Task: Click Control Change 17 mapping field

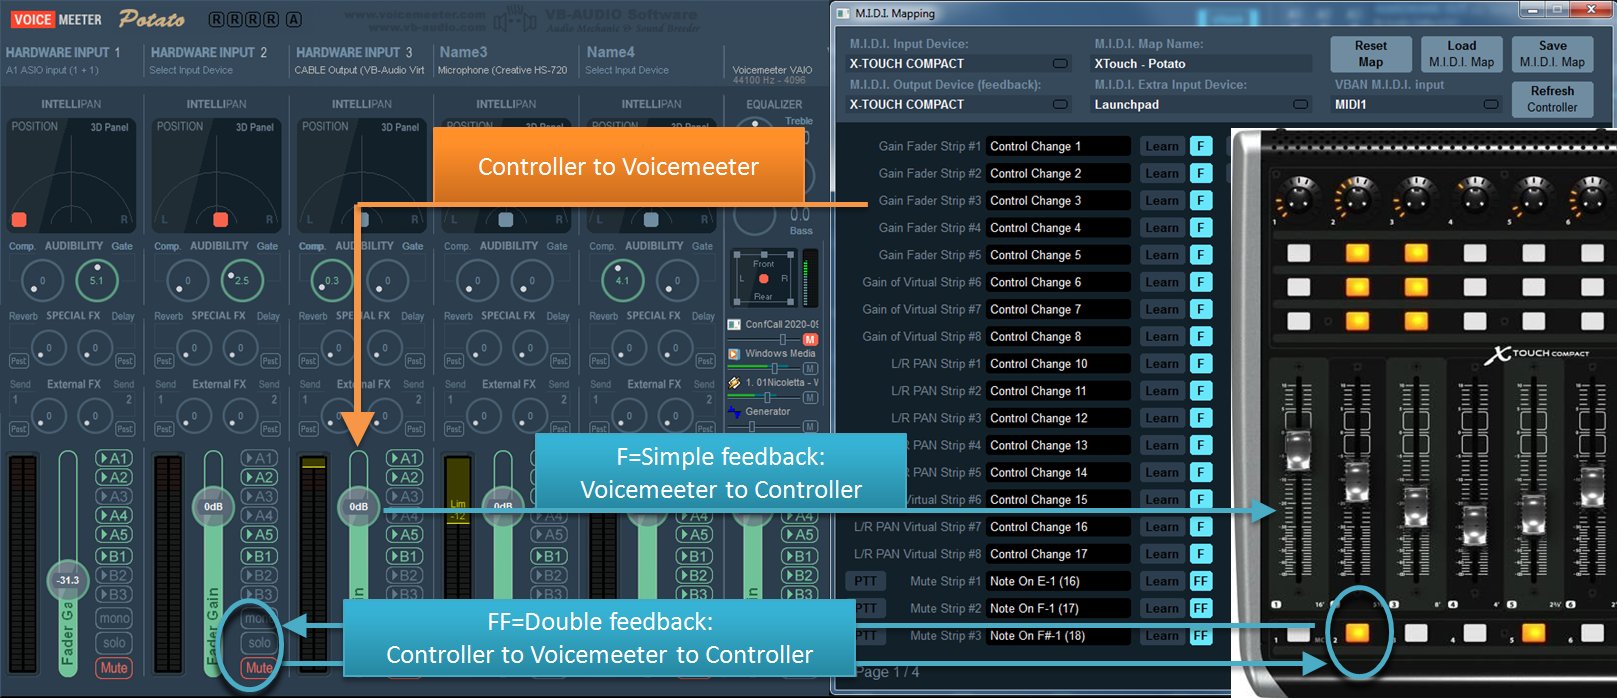Action: pos(1059,554)
